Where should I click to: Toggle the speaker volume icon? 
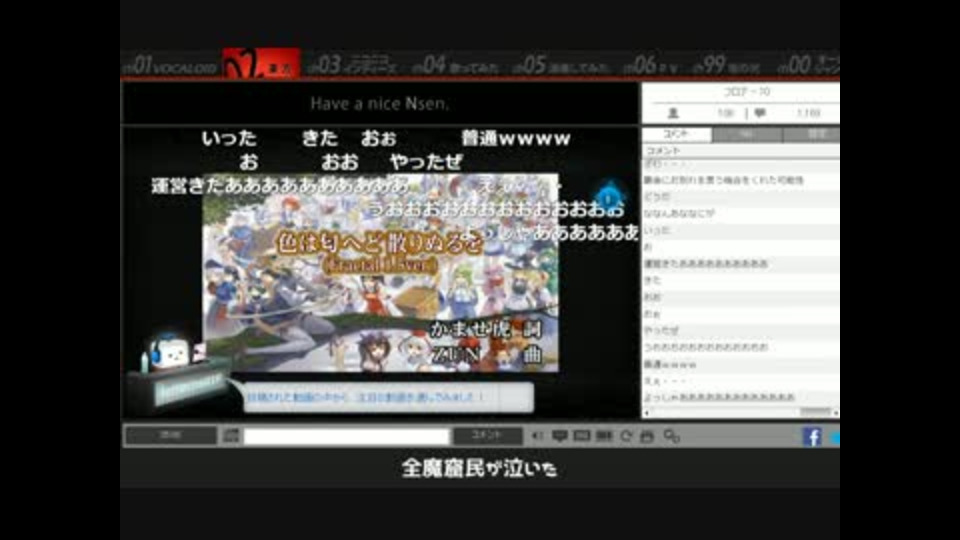point(537,436)
